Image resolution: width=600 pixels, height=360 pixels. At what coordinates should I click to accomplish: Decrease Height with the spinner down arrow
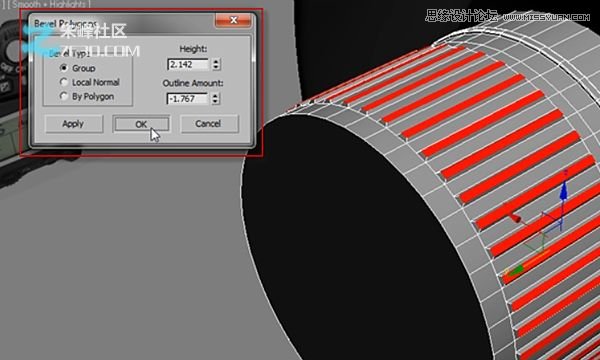click(x=216, y=67)
